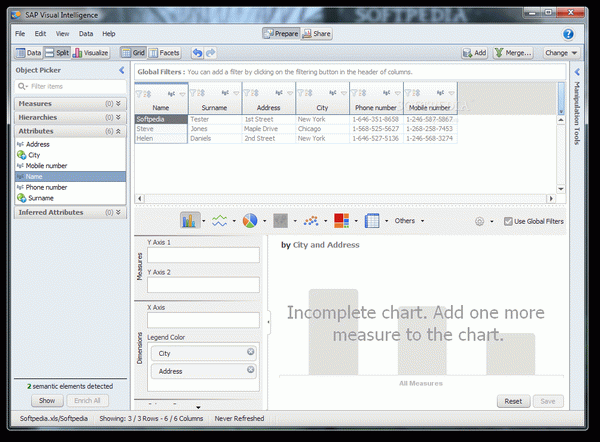Screen dimensions: 600x442
Task: Toggle Use Global Filters checkbox
Action: [508, 221]
